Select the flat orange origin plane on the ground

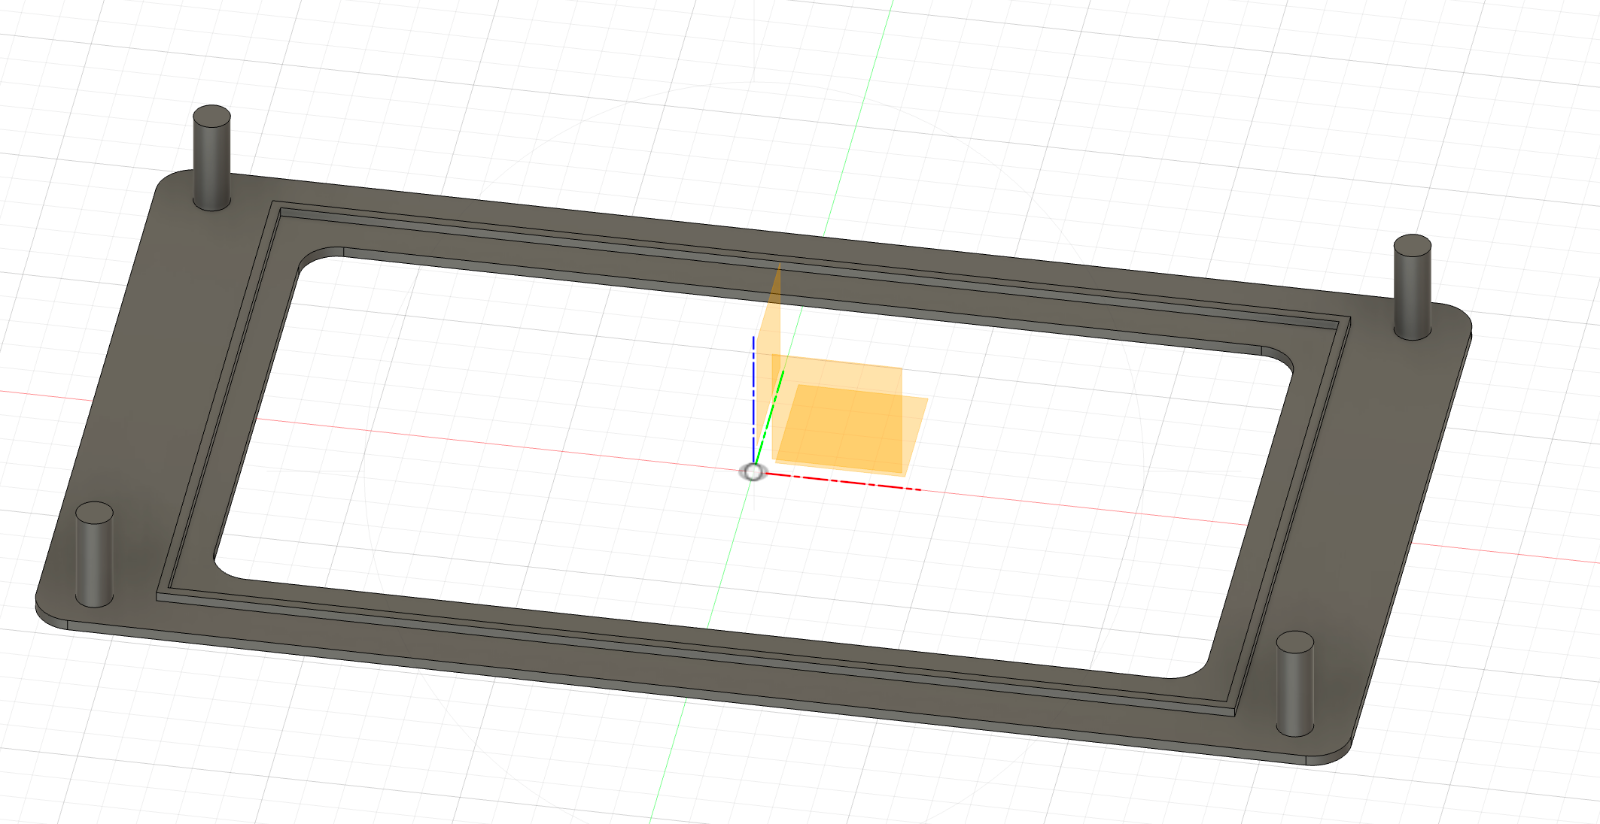[x=851, y=429]
